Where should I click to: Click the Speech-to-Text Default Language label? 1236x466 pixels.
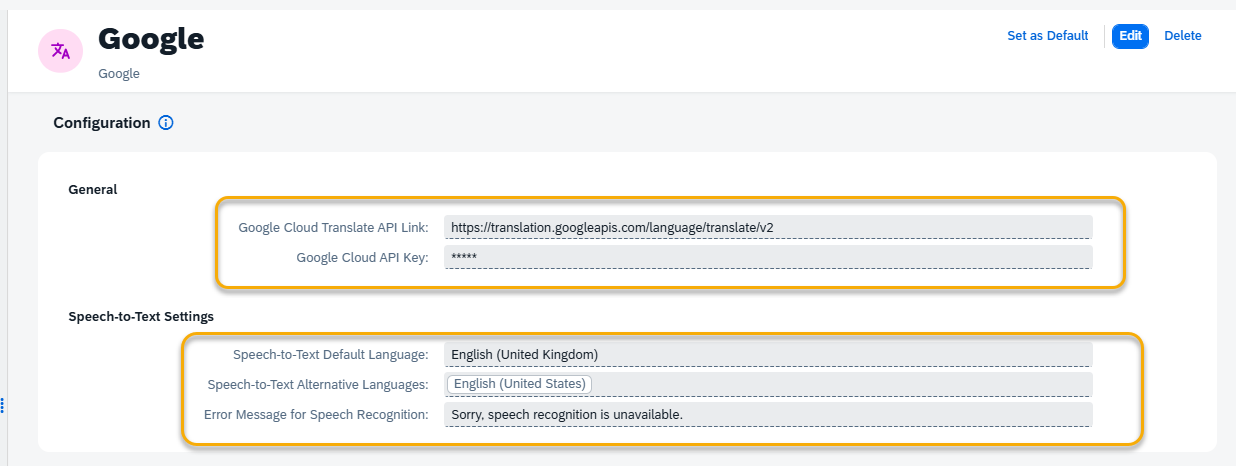[330, 354]
